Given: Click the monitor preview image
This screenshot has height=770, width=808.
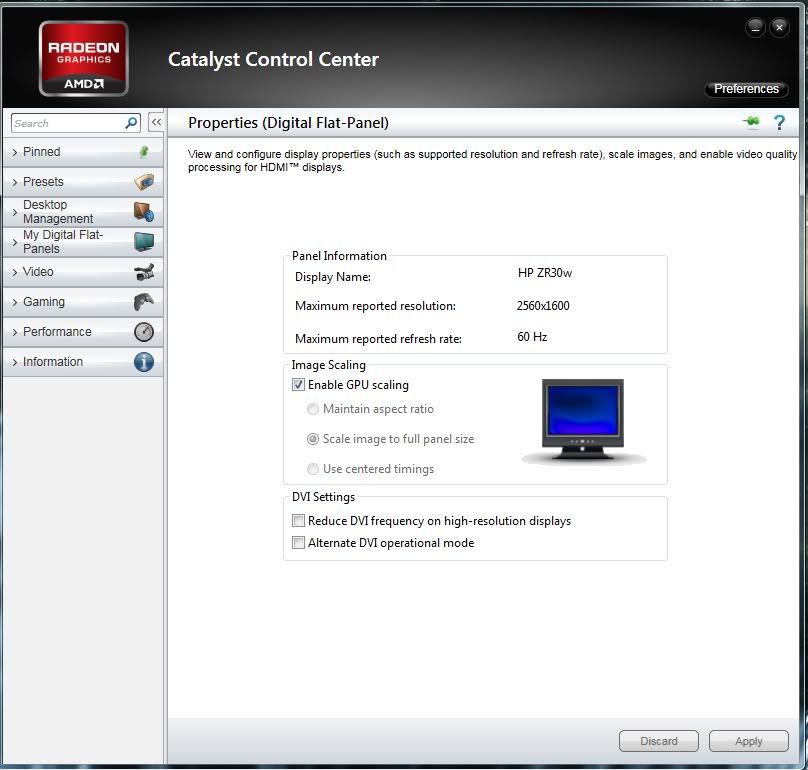Looking at the screenshot, I should tap(583, 421).
